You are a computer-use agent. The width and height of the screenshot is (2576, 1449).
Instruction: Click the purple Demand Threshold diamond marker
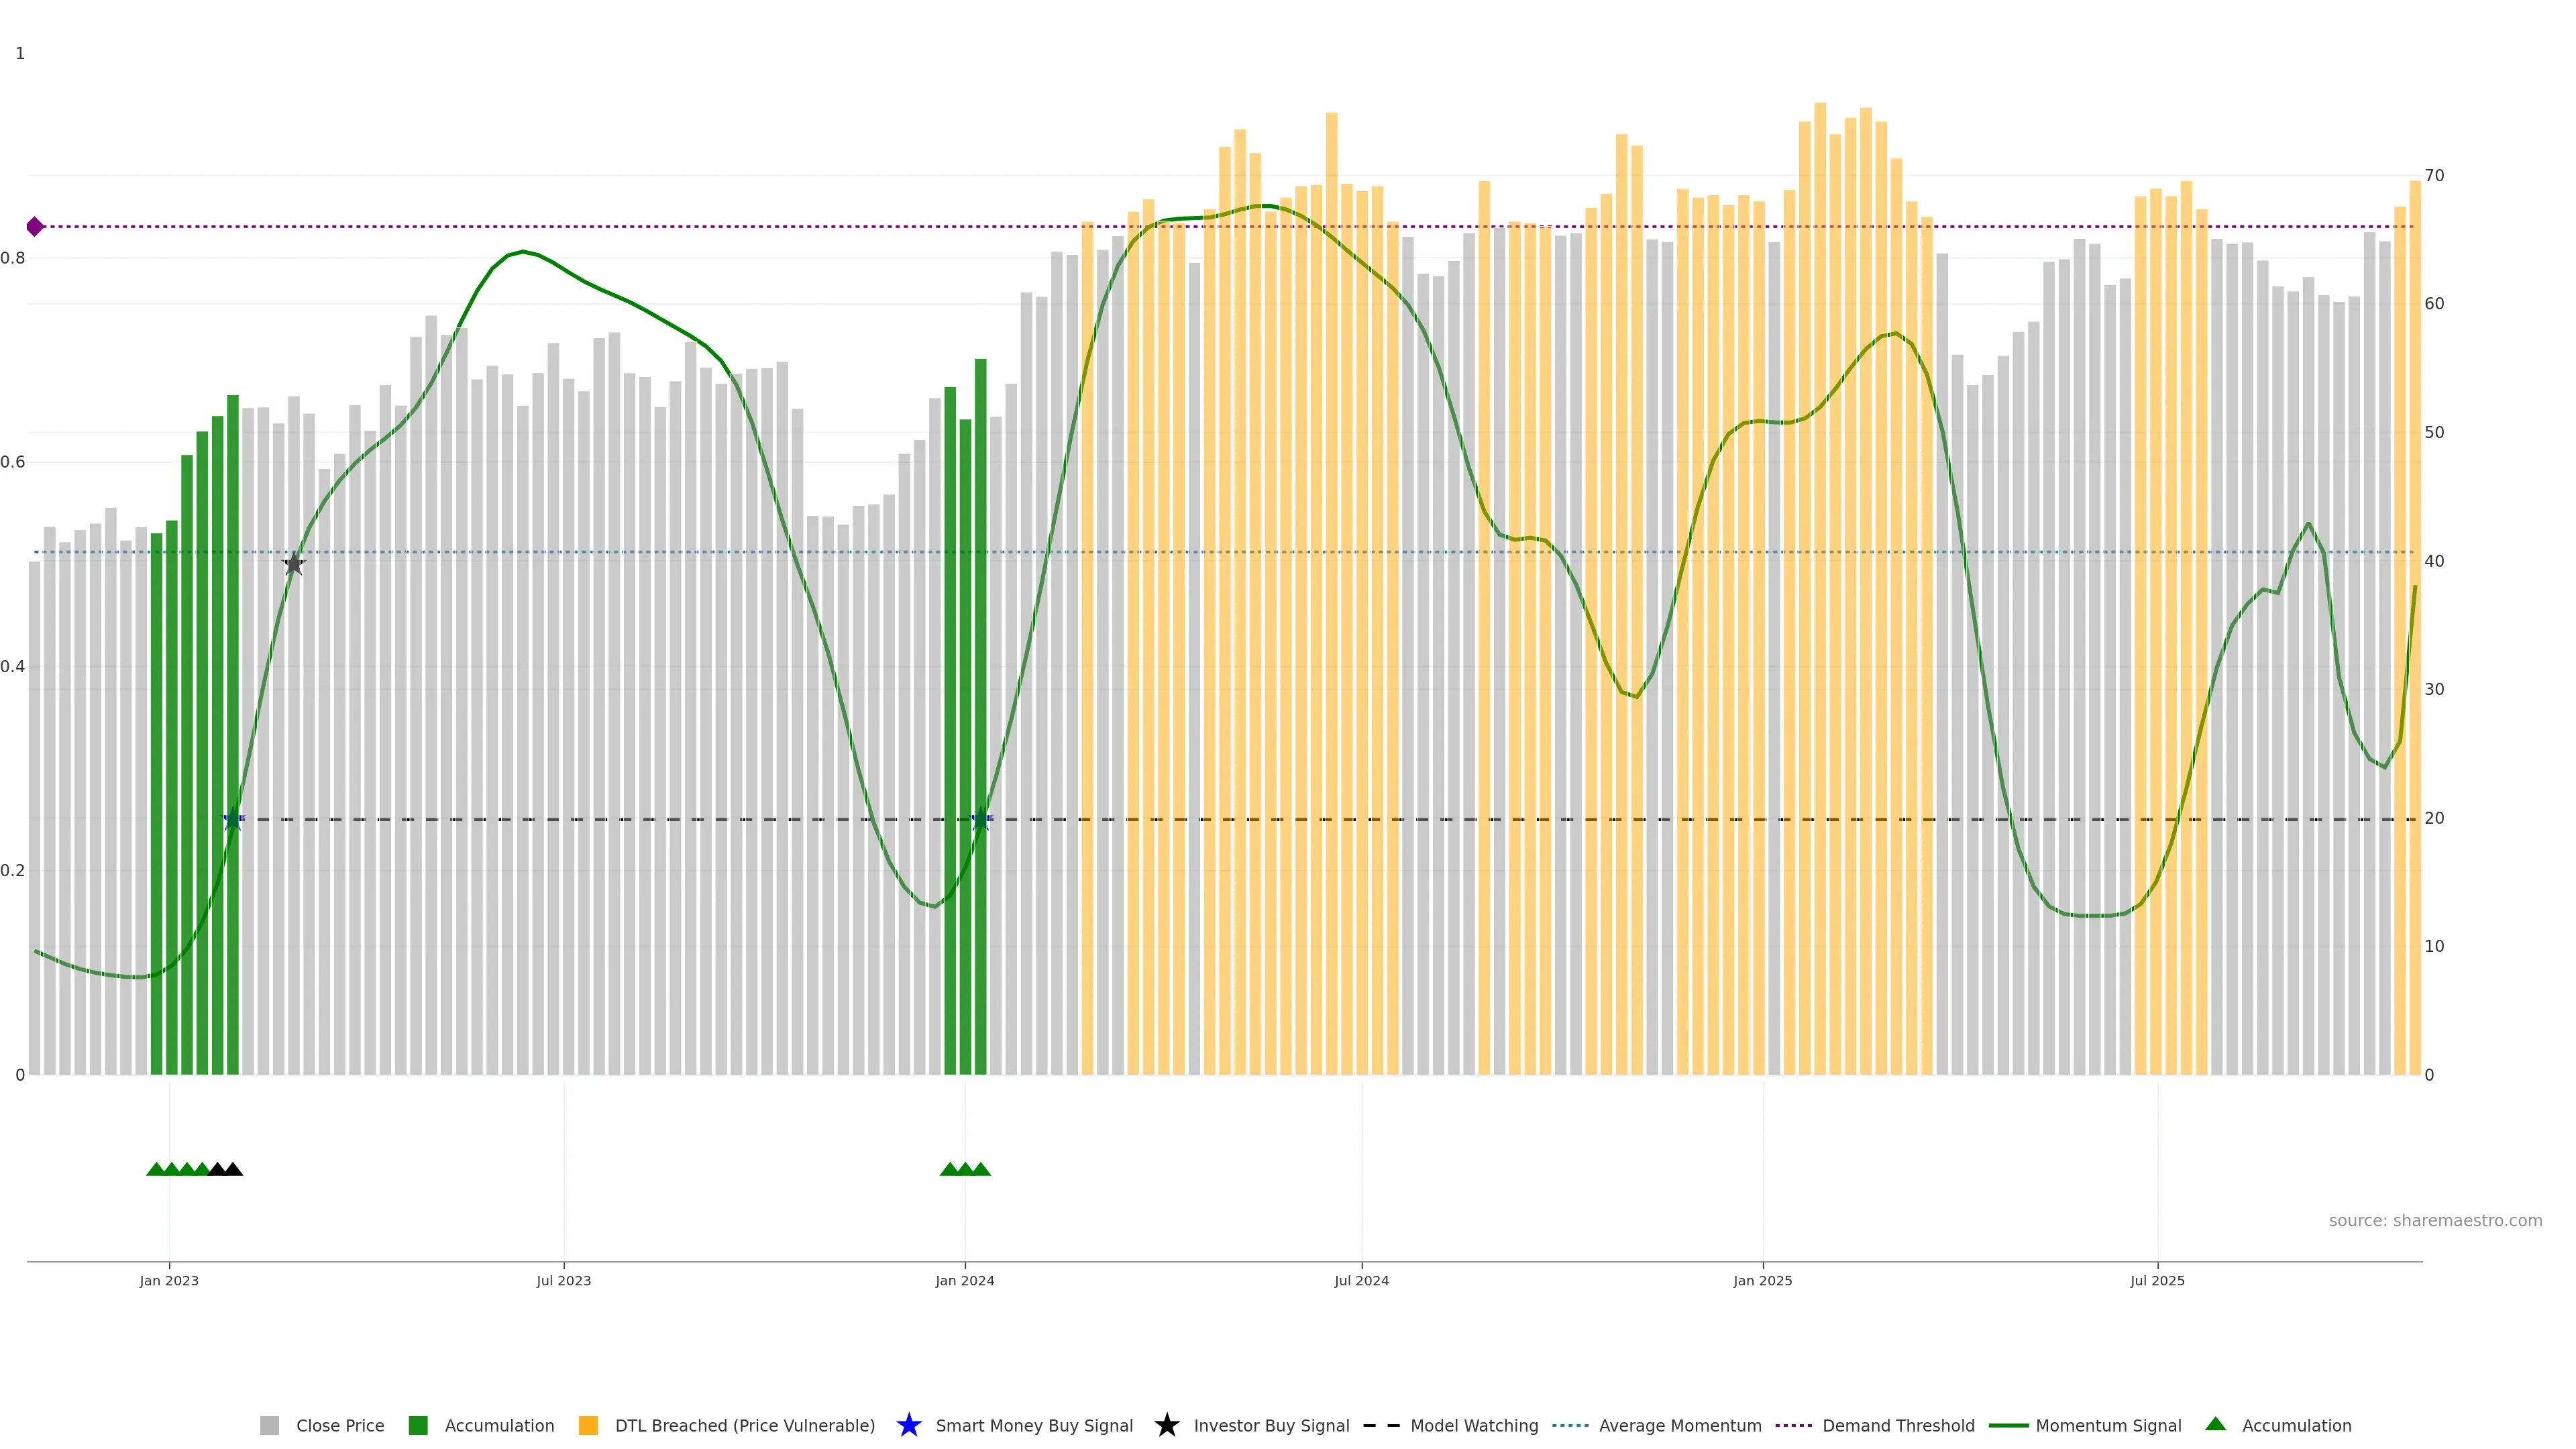pyautogui.click(x=35, y=227)
